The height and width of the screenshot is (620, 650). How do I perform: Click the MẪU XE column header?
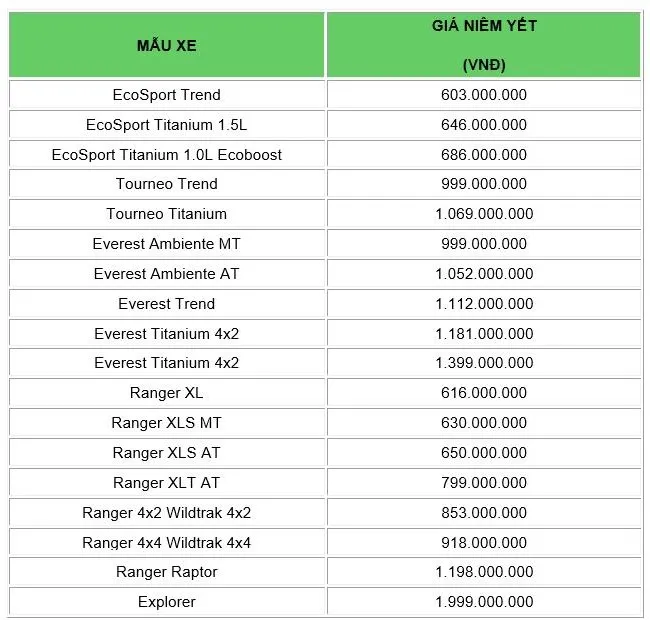pyautogui.click(x=166, y=46)
